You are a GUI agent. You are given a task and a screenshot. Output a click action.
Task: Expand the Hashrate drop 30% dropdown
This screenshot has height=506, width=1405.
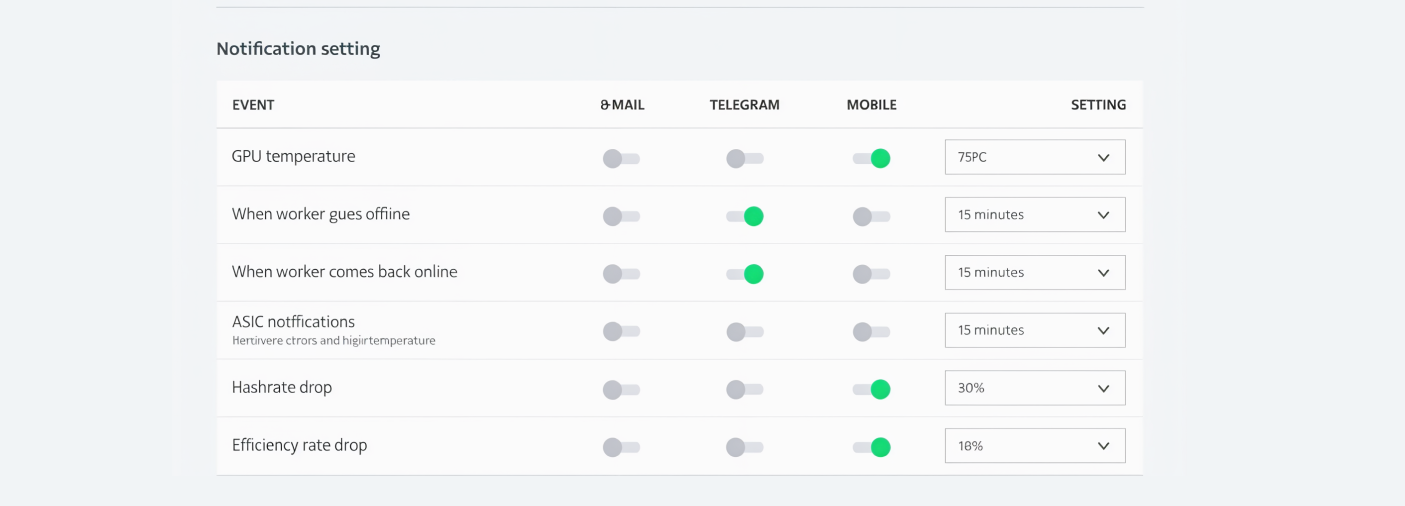1034,388
